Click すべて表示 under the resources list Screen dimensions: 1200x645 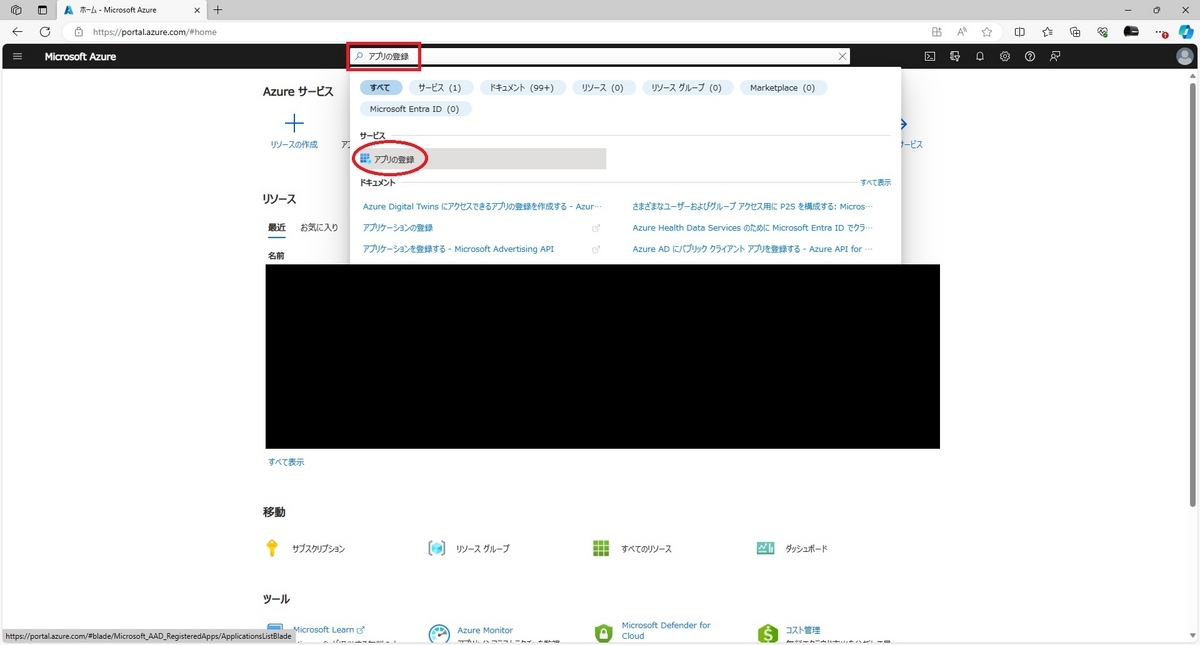287,461
